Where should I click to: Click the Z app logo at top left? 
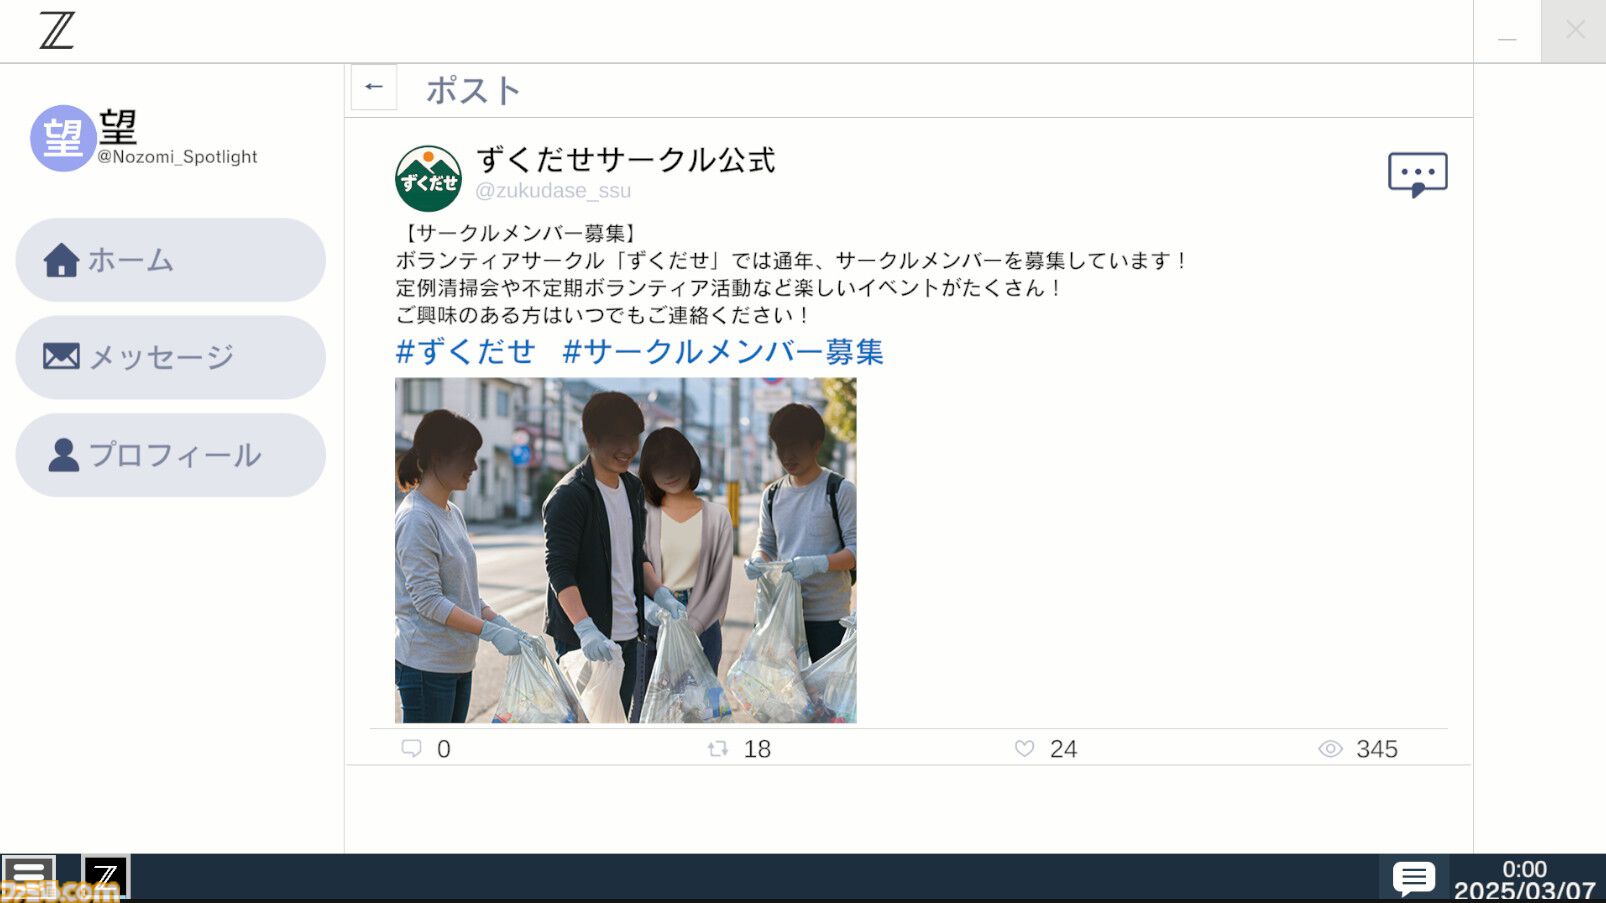[57, 30]
